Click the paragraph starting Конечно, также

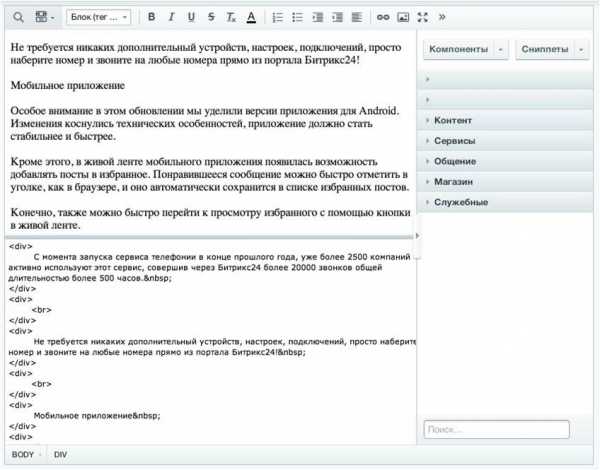point(210,219)
